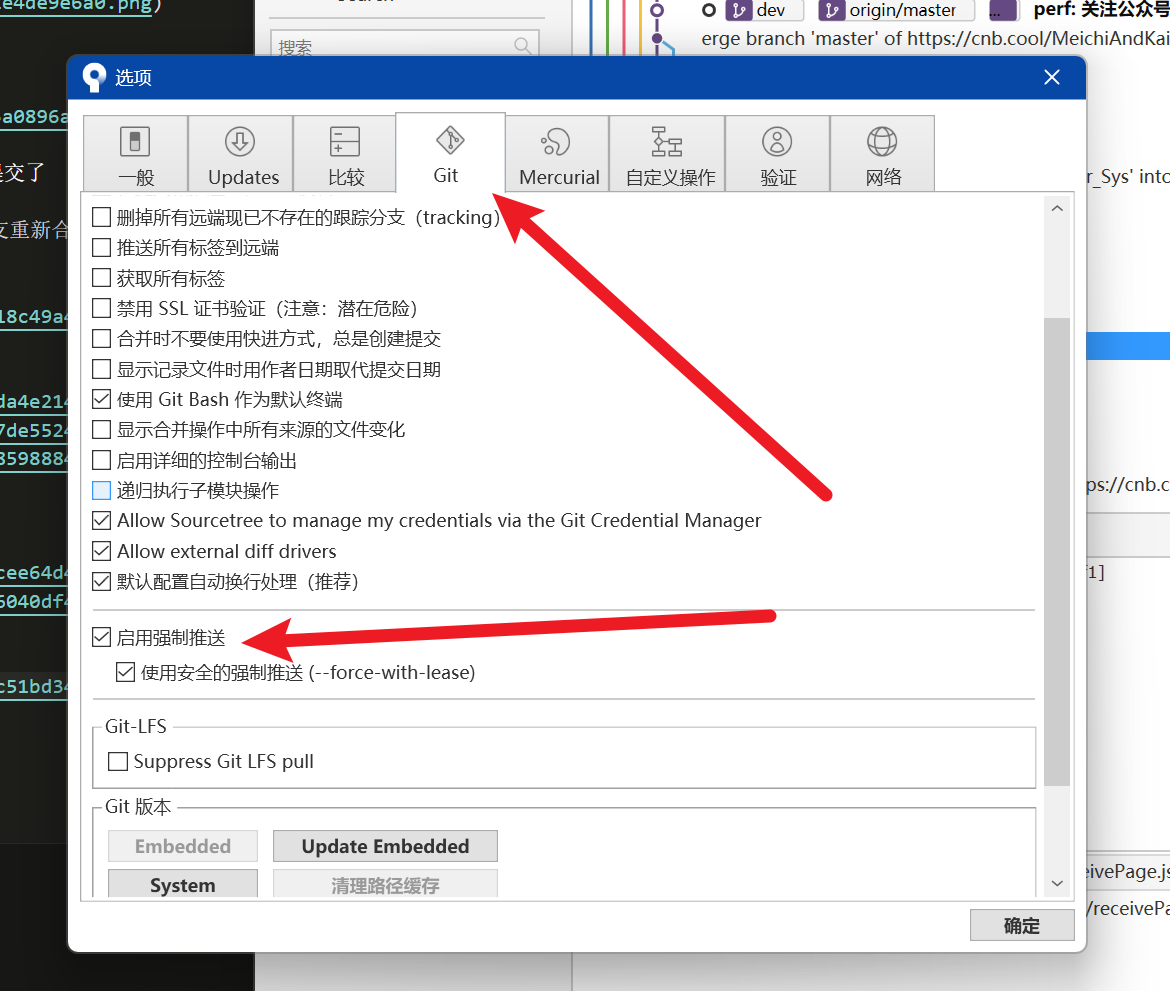Enable 显示记录文件时用作者日期取代提交日期
Image resolution: width=1170 pixels, height=991 pixels.
[x=101, y=369]
